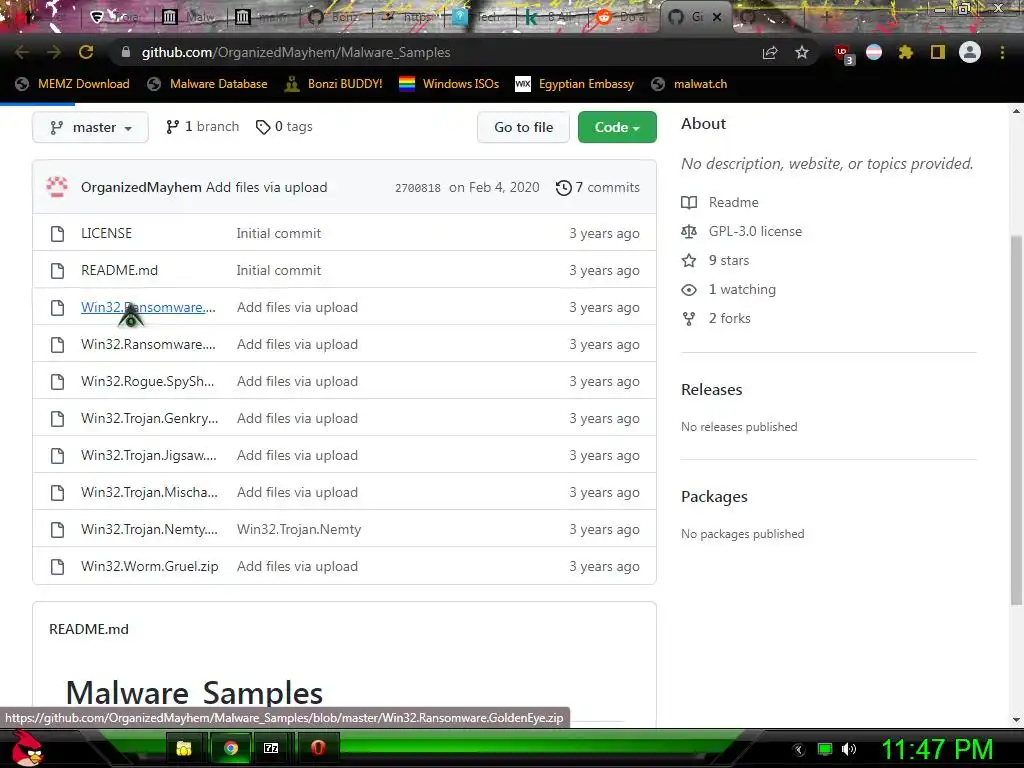
Task: Open the Extensions puzzle menu
Action: coord(905,52)
